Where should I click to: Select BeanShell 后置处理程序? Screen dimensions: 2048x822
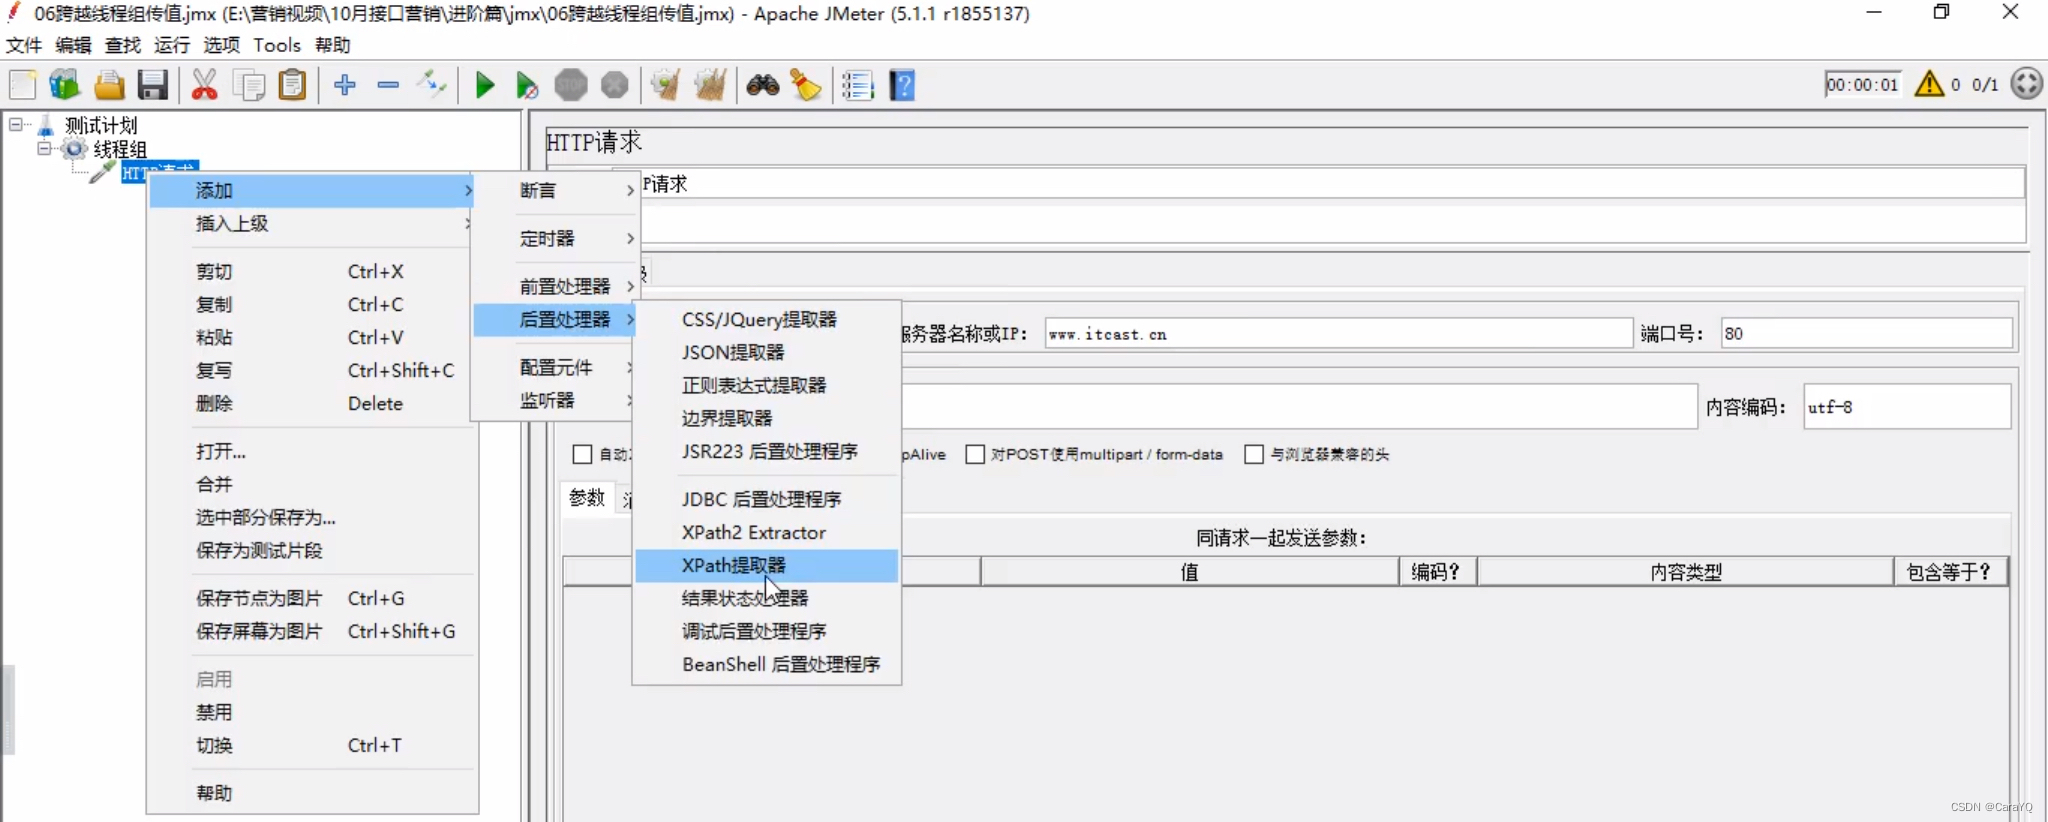(767, 664)
